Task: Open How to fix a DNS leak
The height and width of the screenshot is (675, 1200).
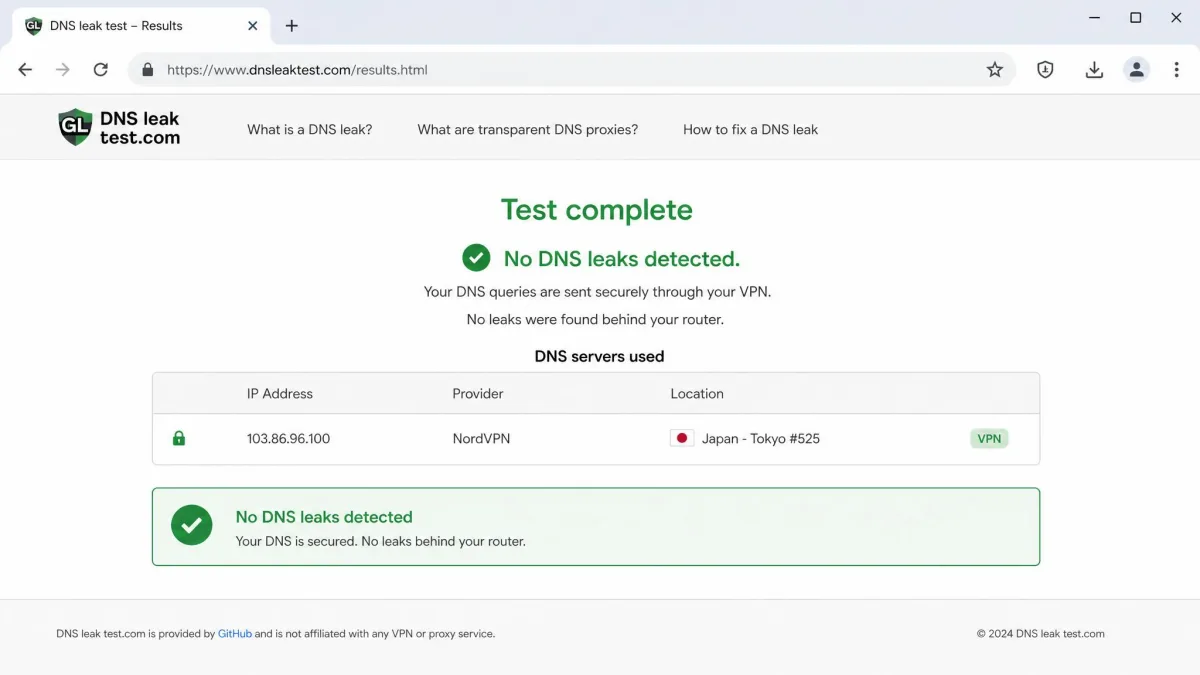Action: coord(750,129)
